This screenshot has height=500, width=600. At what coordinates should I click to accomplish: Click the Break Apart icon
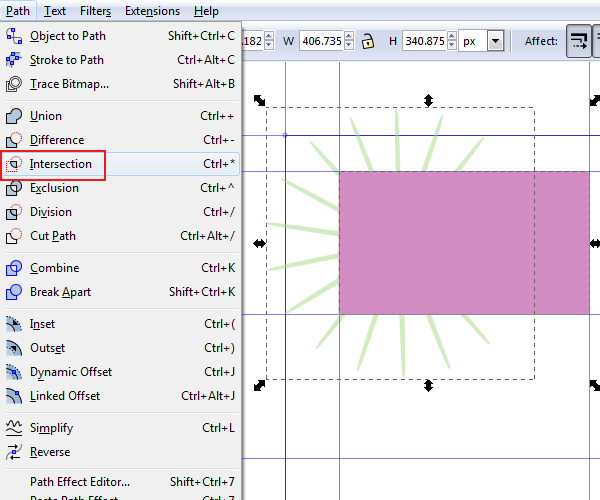click(x=14, y=292)
